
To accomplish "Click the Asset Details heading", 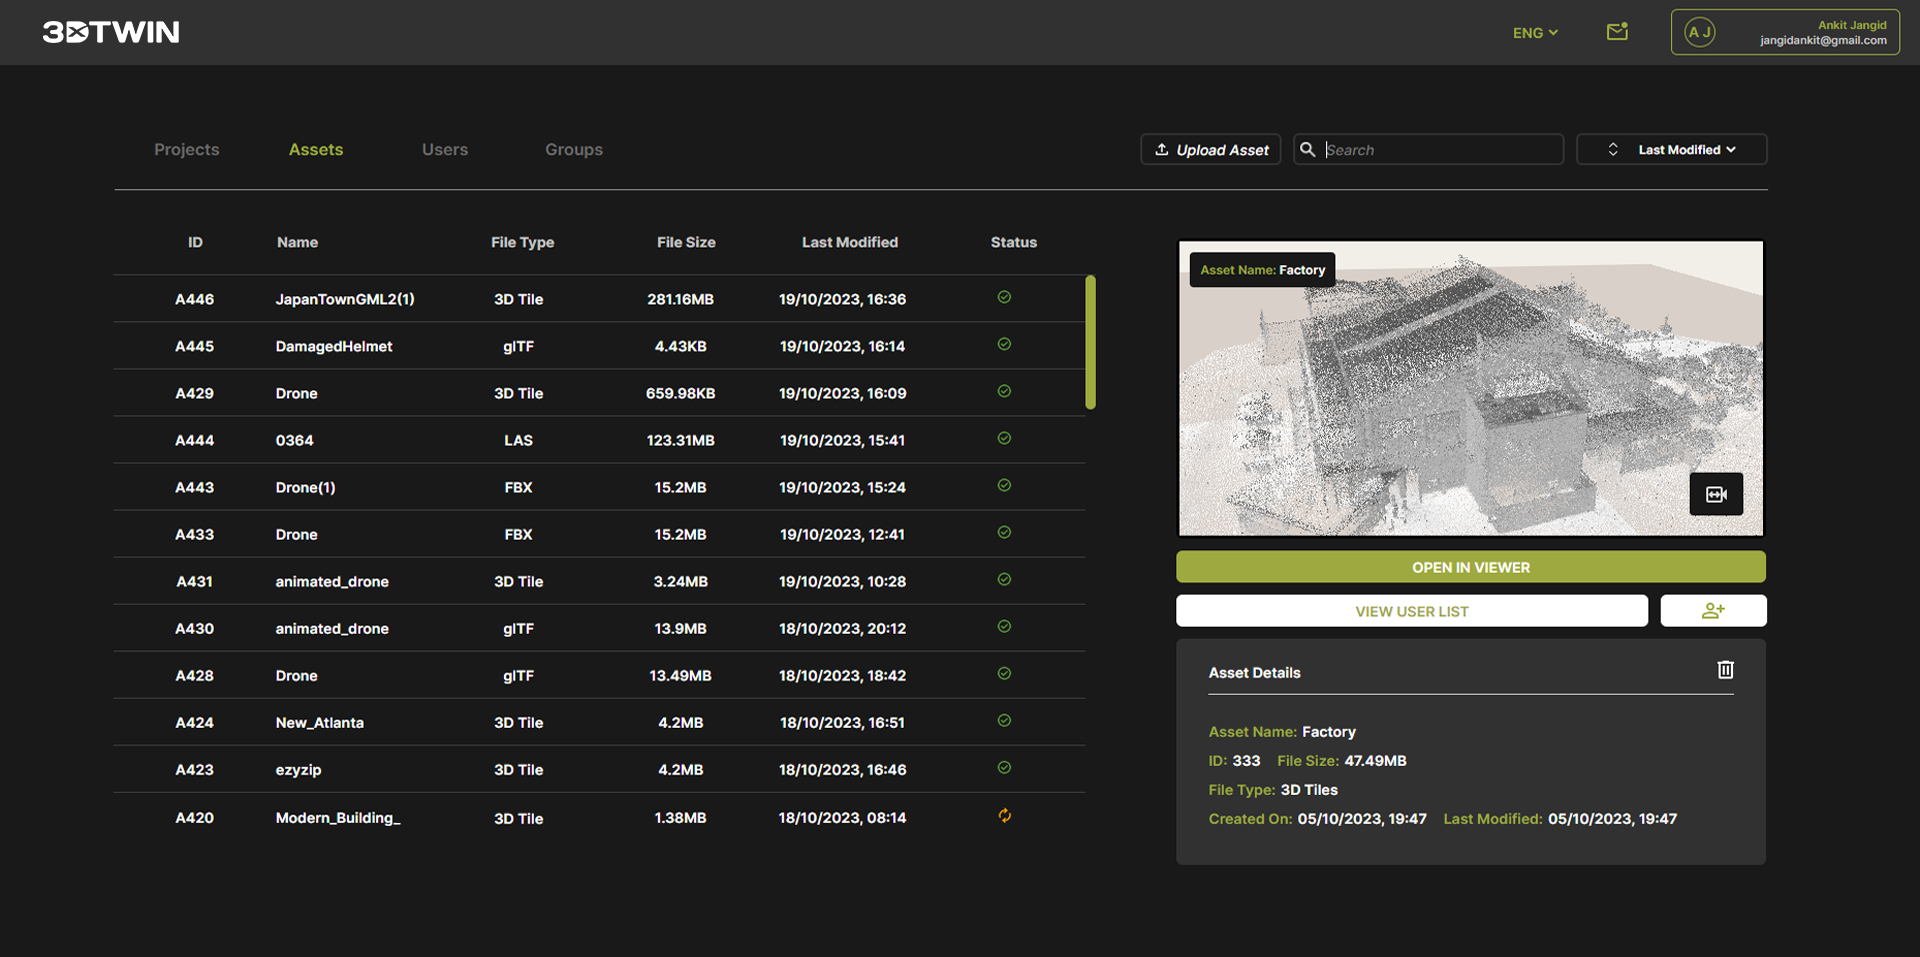I will (1254, 672).
